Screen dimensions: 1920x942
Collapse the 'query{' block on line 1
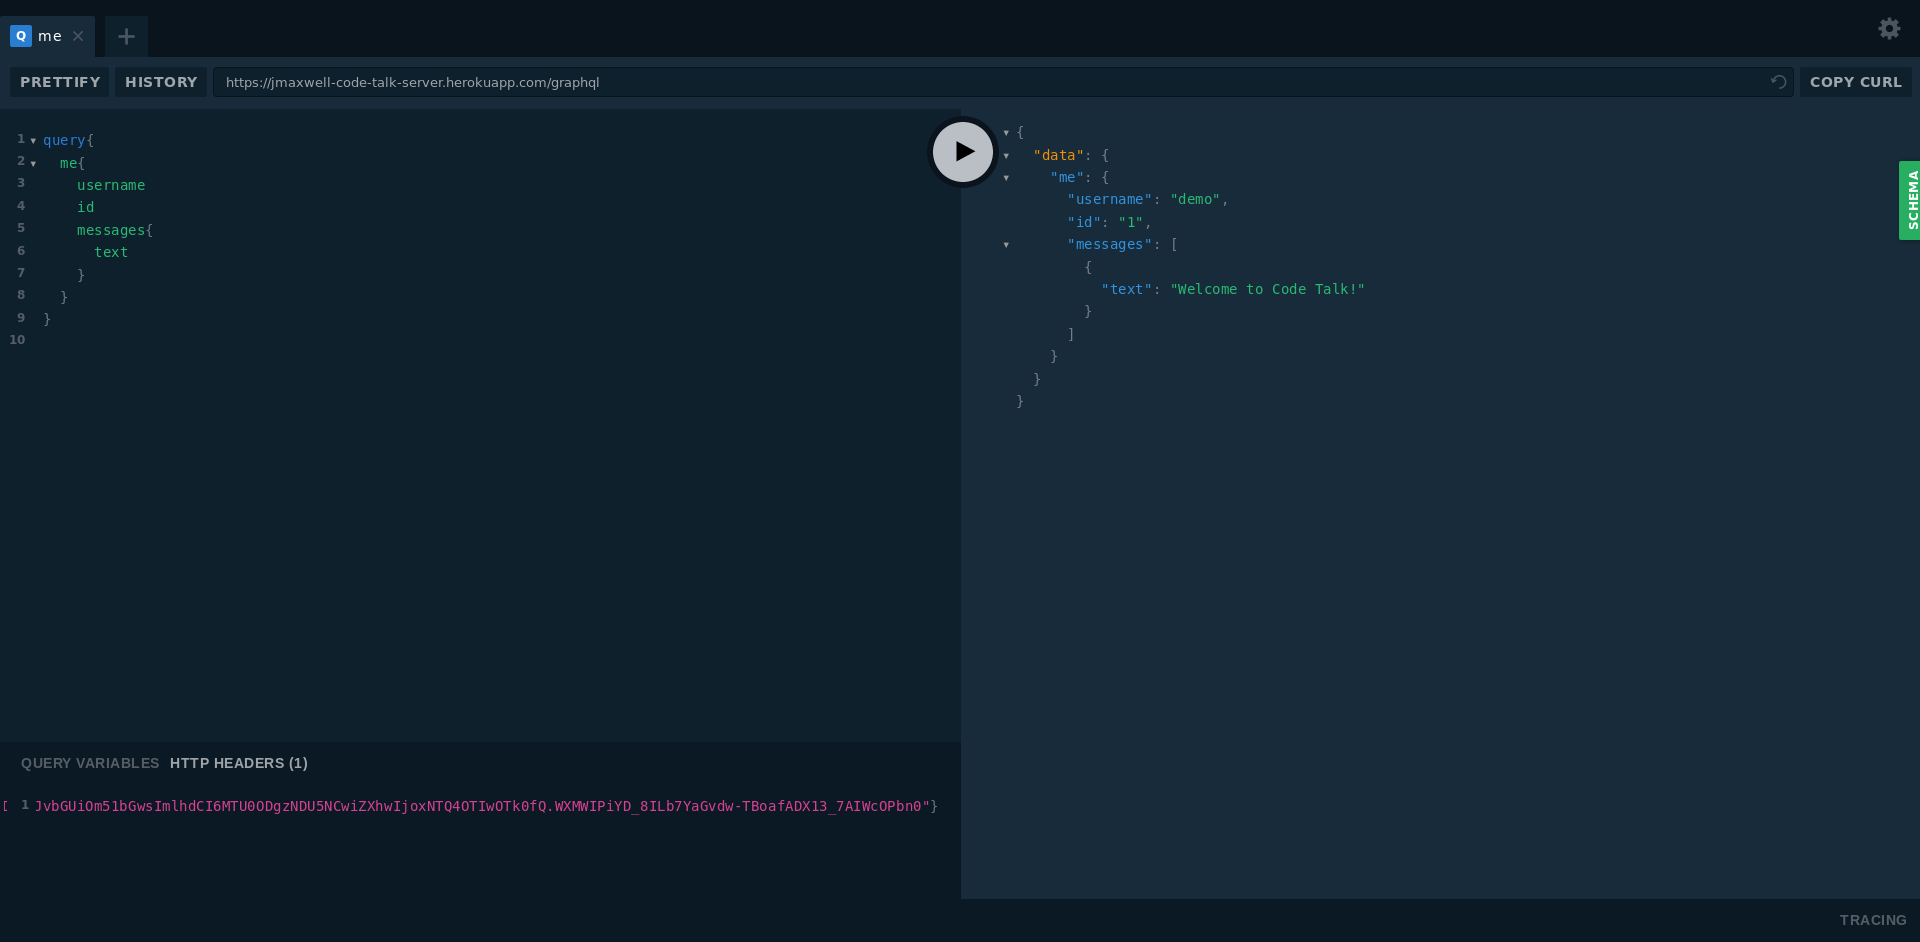point(33,141)
